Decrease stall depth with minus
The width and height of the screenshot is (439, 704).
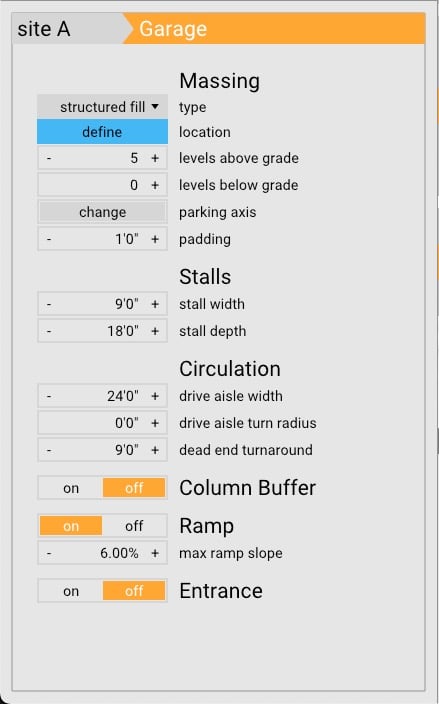click(x=49, y=331)
